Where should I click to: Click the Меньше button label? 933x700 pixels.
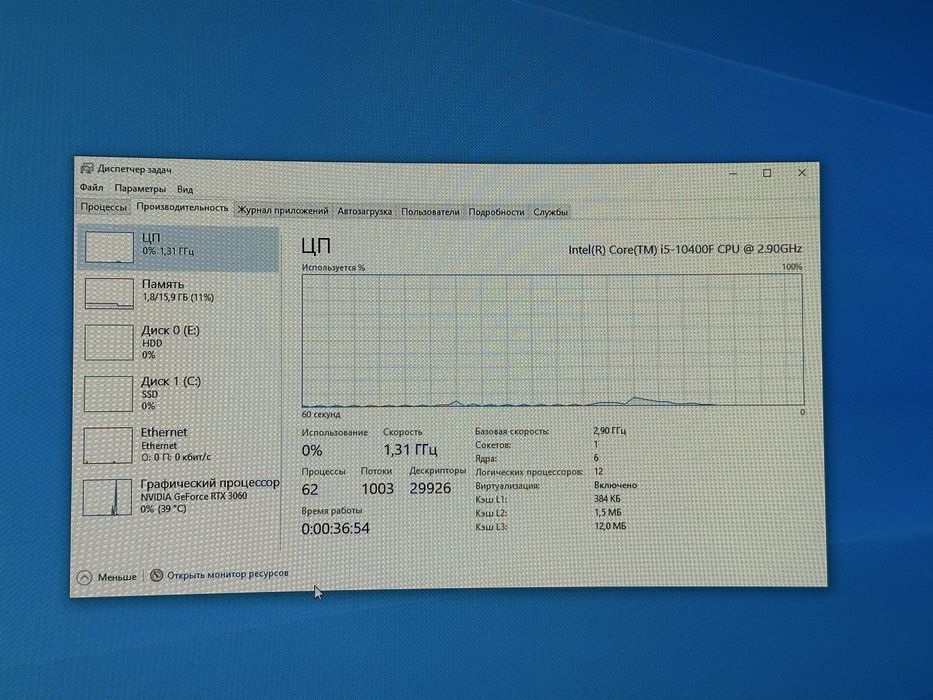(x=117, y=577)
